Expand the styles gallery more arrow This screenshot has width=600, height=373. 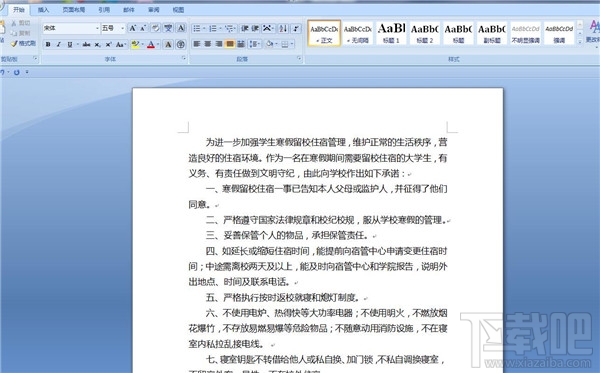(x=580, y=41)
